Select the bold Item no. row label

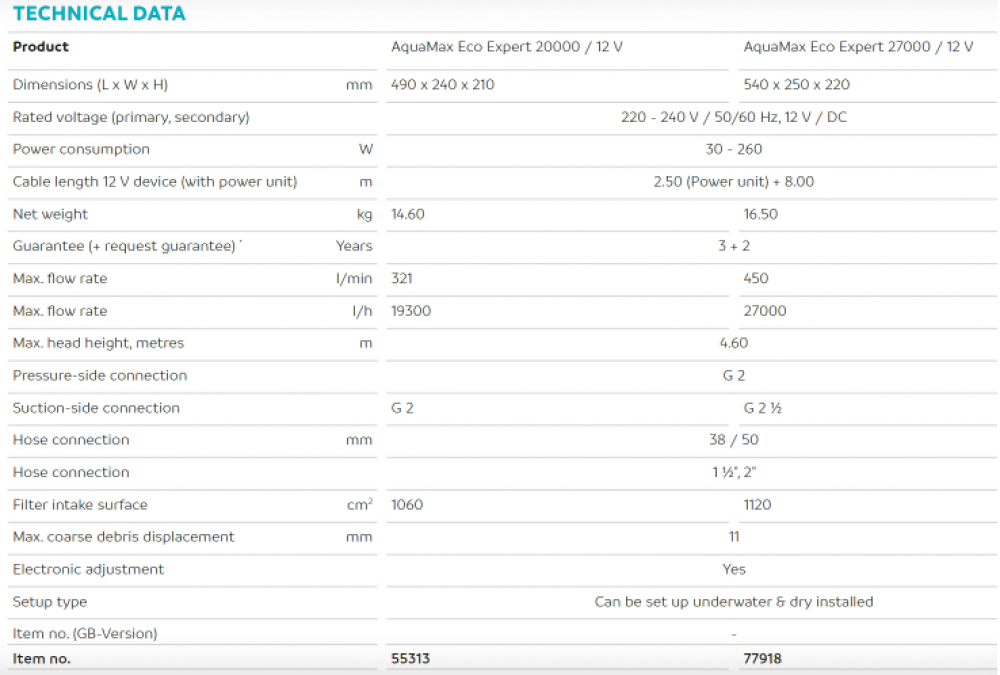(41, 659)
